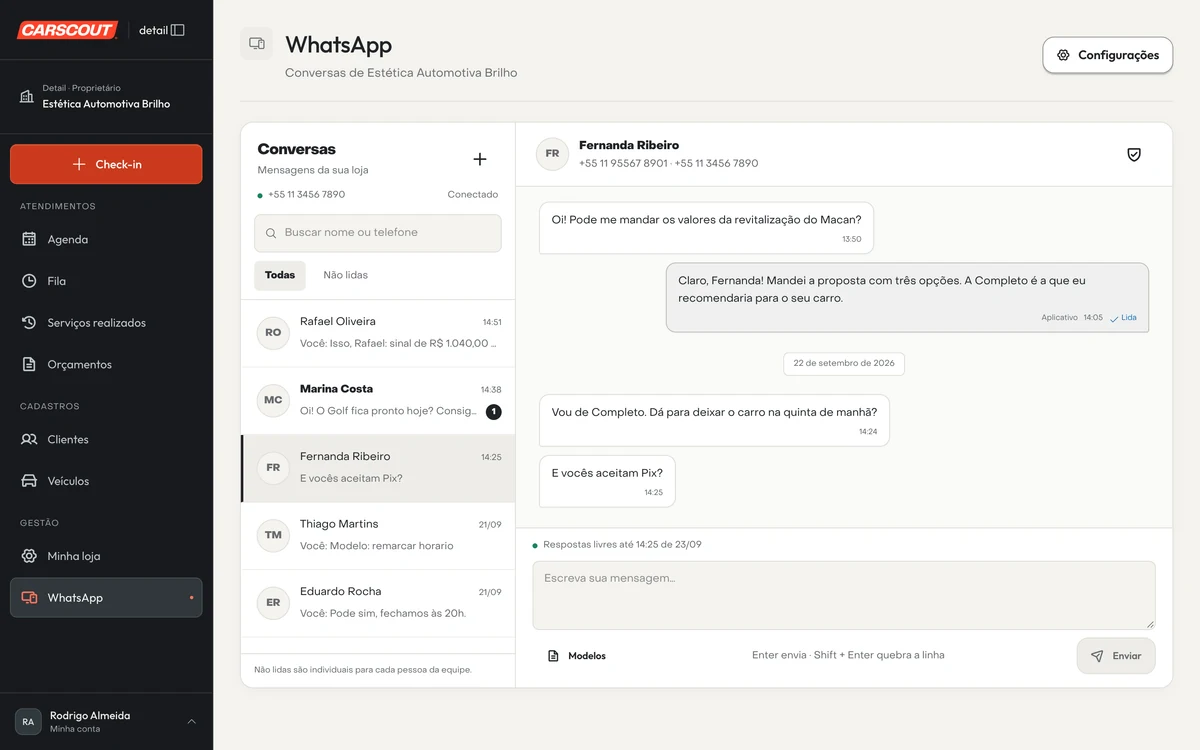This screenshot has height=750, width=1200.
Task: Click the connected phone number +55 11 3456 7890
Action: click(x=306, y=195)
